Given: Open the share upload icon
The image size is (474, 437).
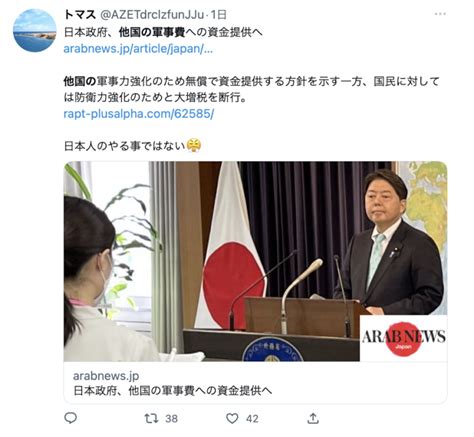Looking at the screenshot, I should (313, 418).
